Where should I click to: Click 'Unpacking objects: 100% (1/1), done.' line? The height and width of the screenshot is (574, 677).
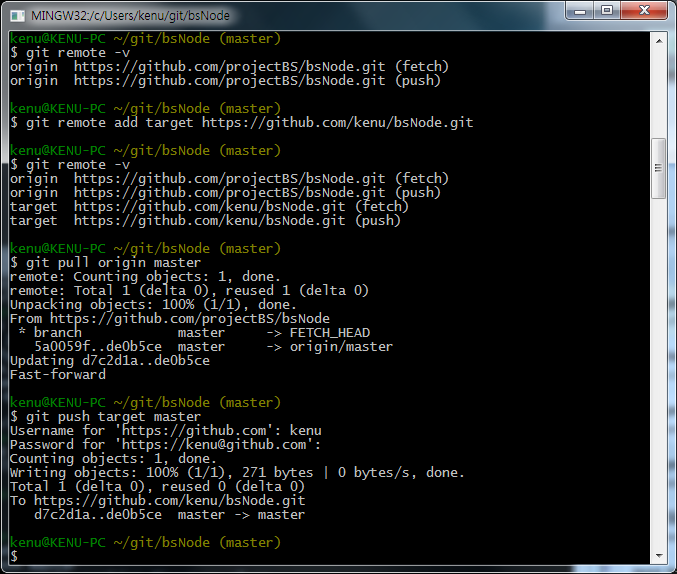pos(153,305)
